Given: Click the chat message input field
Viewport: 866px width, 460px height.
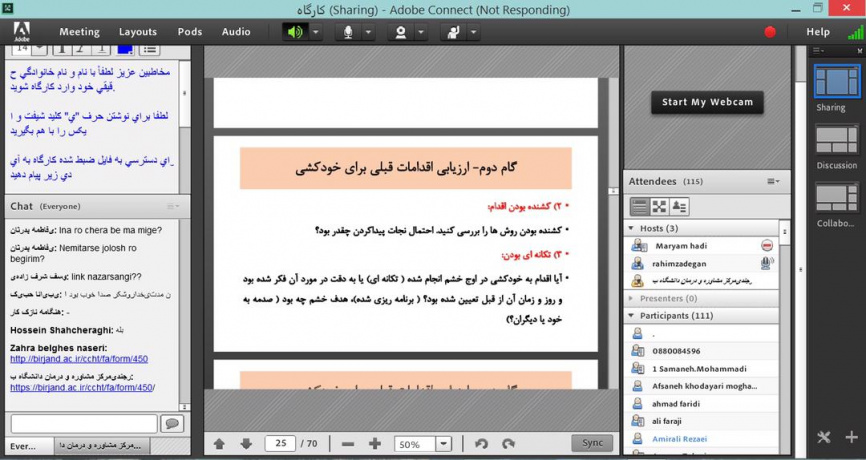Looking at the screenshot, I should (x=84, y=424).
